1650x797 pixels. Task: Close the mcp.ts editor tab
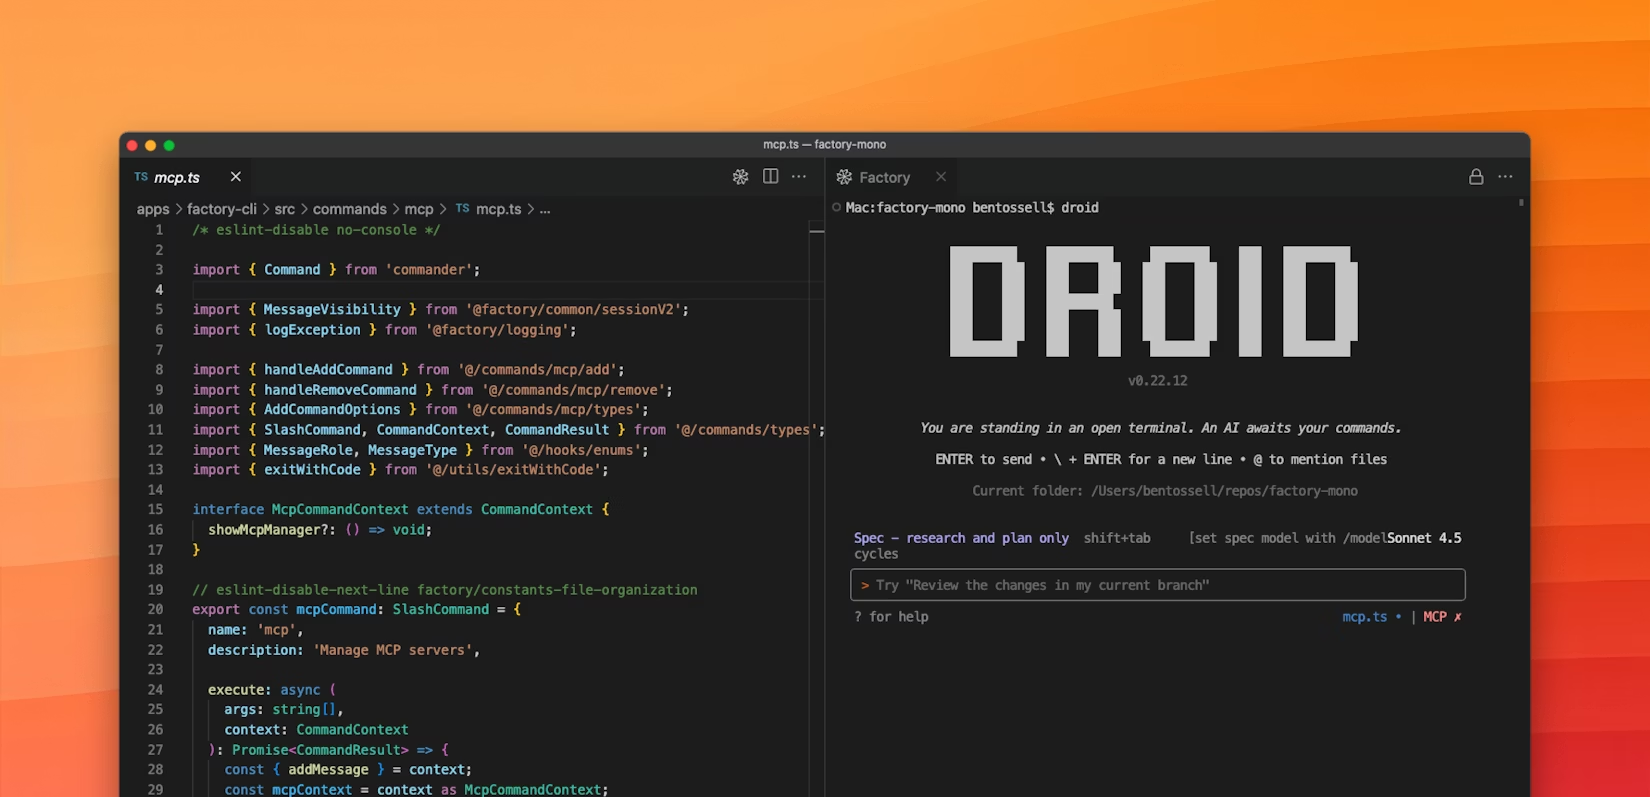coord(235,177)
